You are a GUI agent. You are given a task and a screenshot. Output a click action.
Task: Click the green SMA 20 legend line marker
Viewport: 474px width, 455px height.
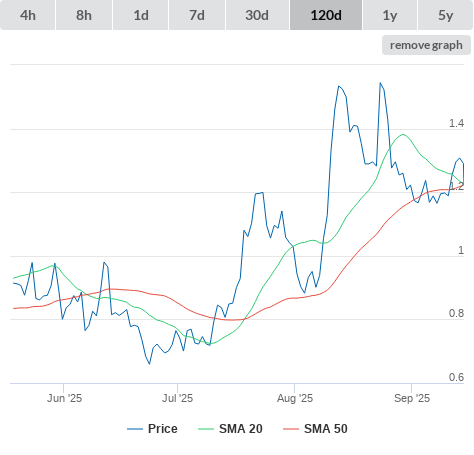pyautogui.click(x=206, y=429)
